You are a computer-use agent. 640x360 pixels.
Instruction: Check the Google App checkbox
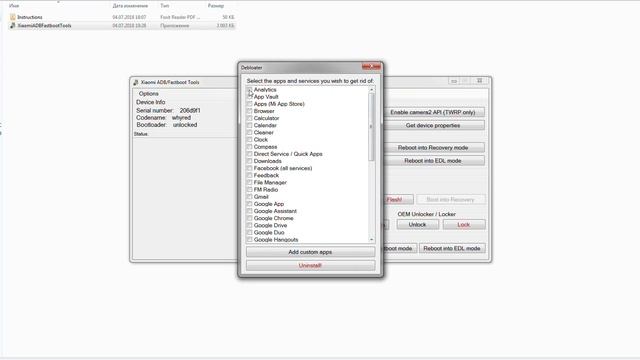click(249, 204)
